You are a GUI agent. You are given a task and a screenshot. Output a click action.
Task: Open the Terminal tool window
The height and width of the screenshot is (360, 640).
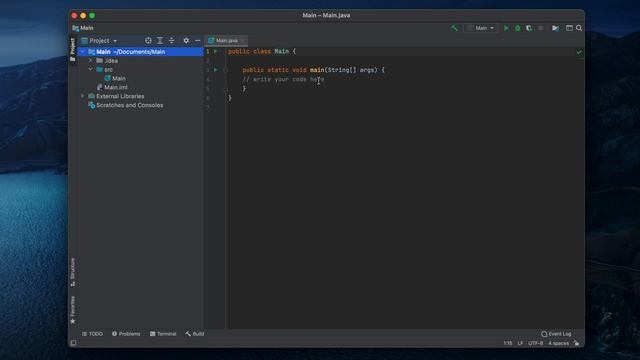click(x=163, y=334)
